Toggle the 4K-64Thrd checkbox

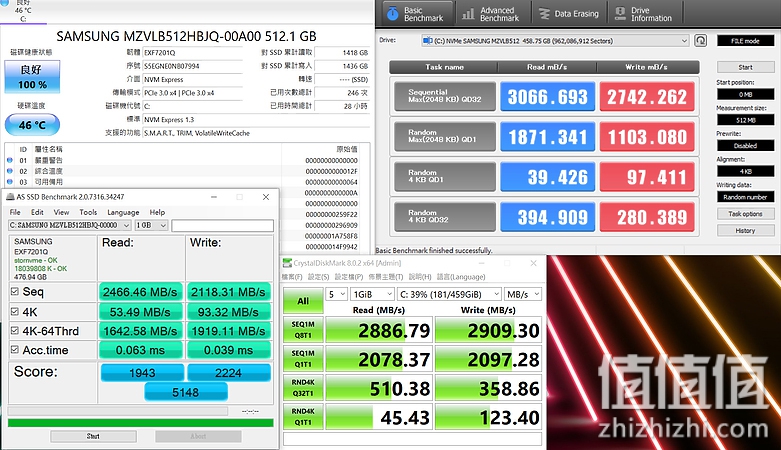pyautogui.click(x=15, y=331)
